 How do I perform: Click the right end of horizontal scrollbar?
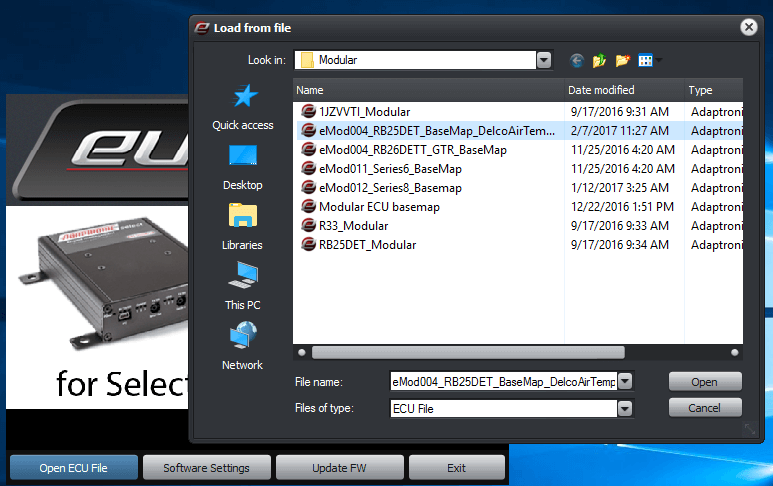pos(735,352)
